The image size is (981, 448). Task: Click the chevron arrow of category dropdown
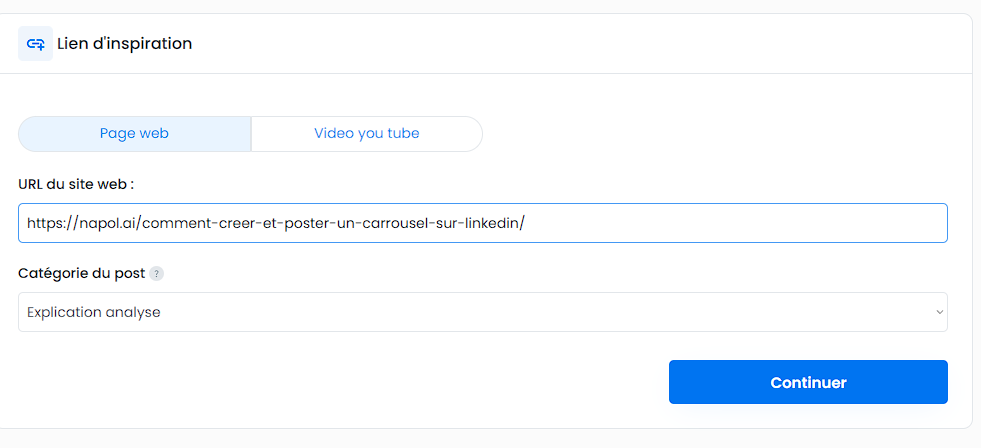pos(939,312)
